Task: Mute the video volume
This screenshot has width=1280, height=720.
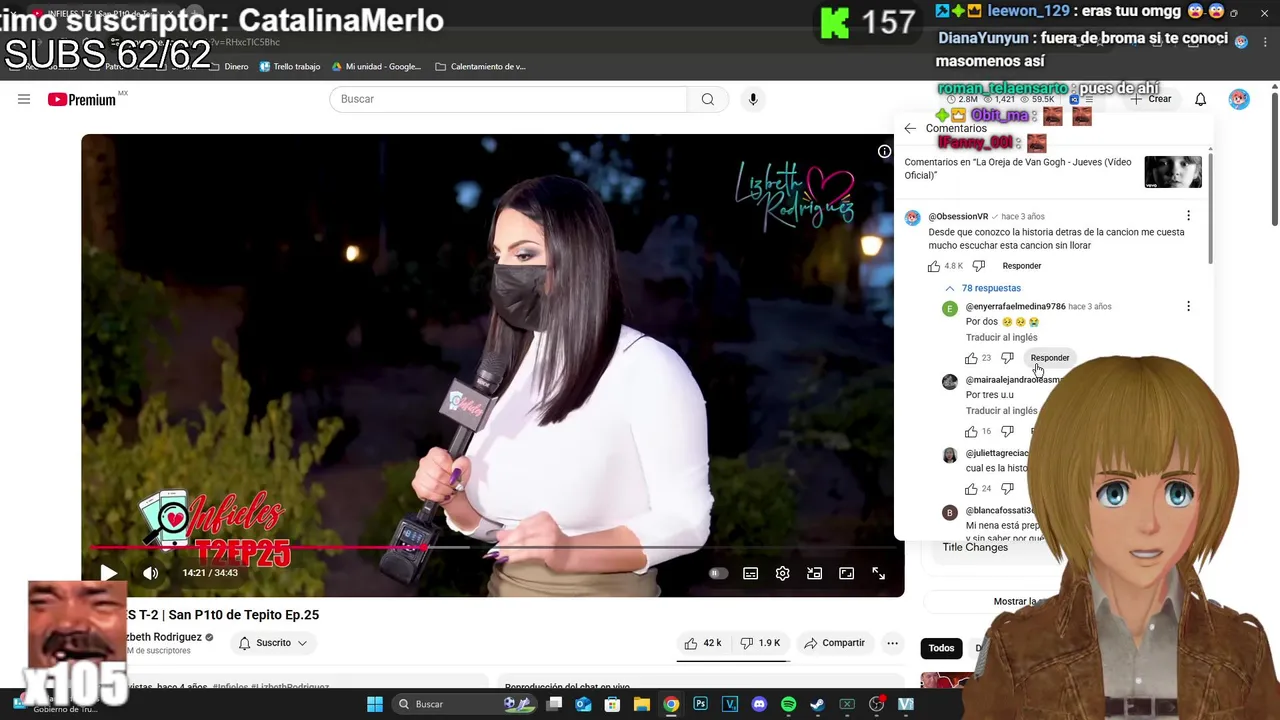Action: tap(150, 573)
